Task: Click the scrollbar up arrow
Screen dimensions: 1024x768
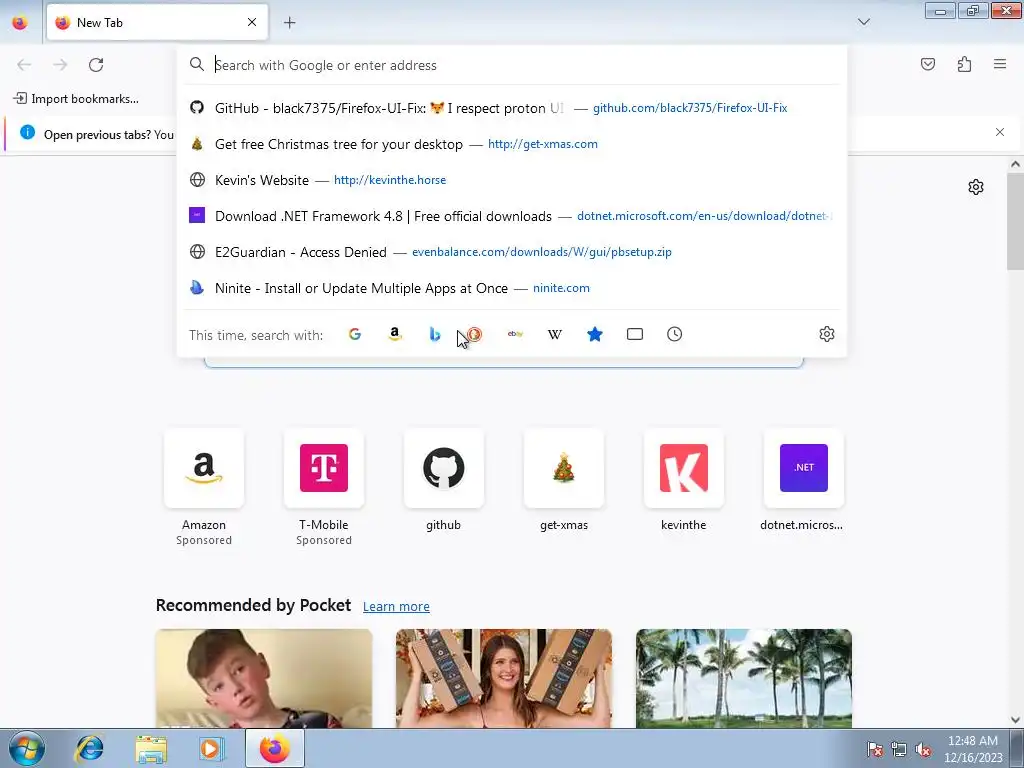Action: (x=1015, y=165)
